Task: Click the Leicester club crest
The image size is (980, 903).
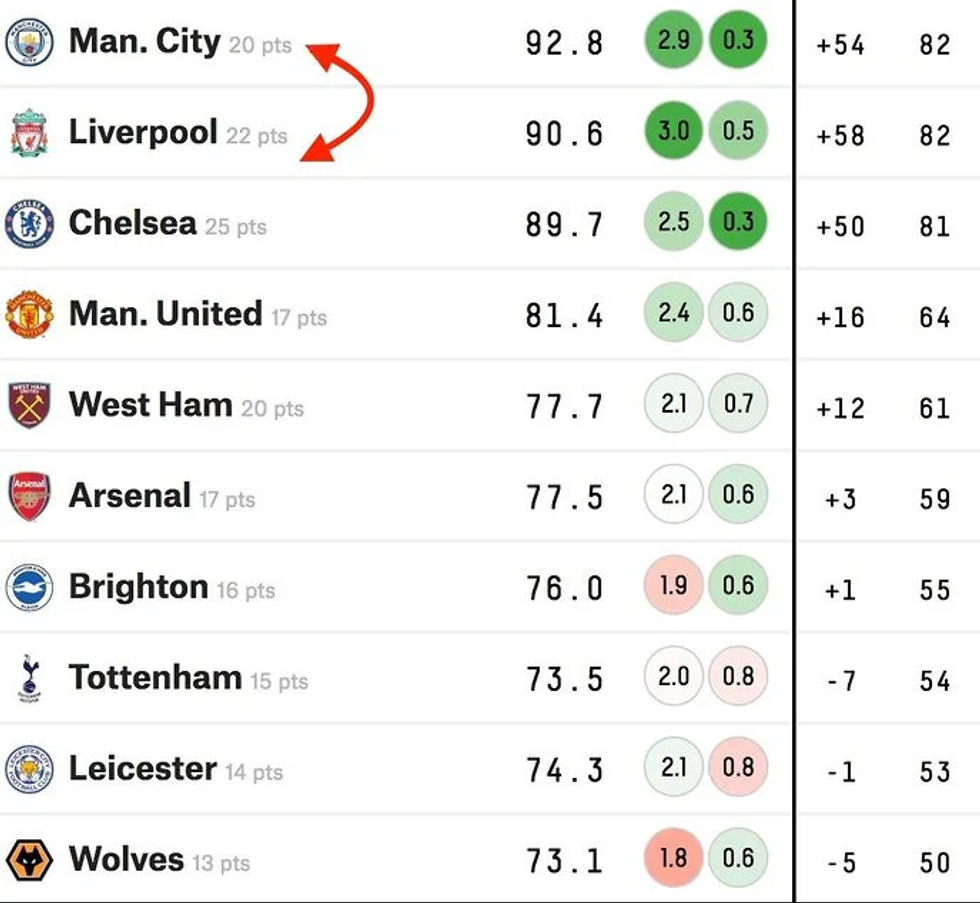Action: pos(29,770)
